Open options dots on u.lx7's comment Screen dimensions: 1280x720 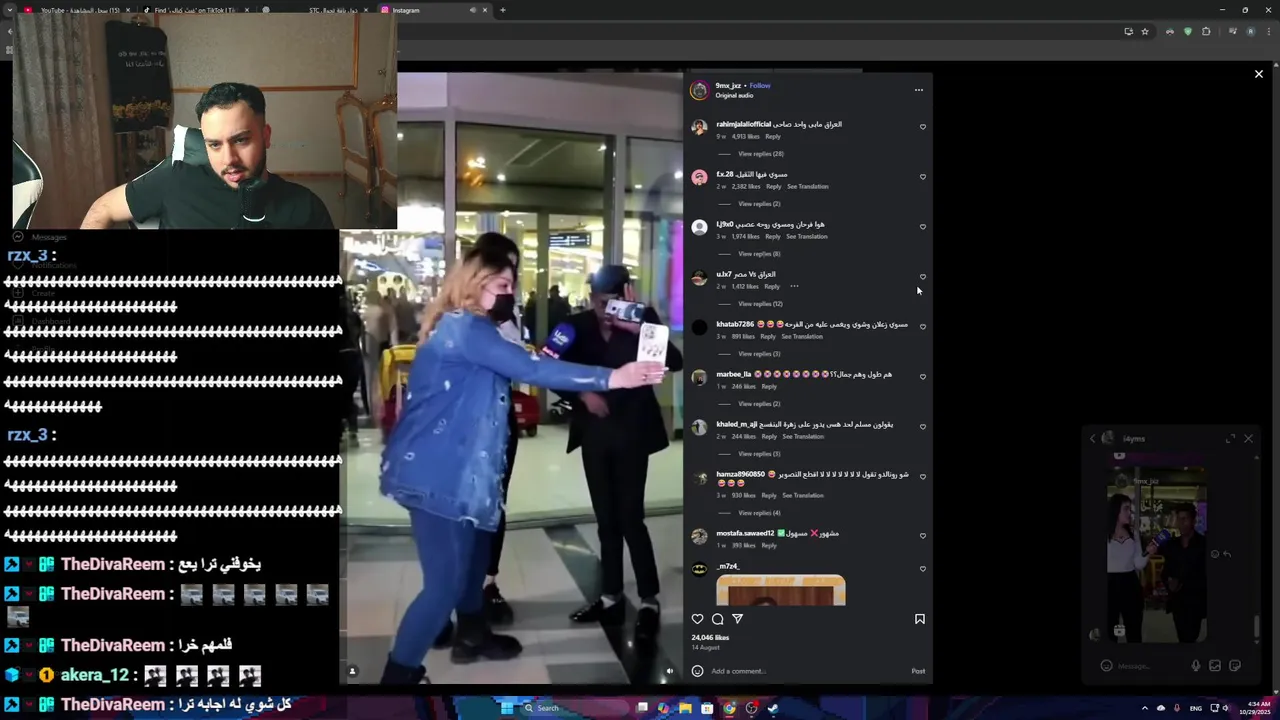[x=794, y=287]
